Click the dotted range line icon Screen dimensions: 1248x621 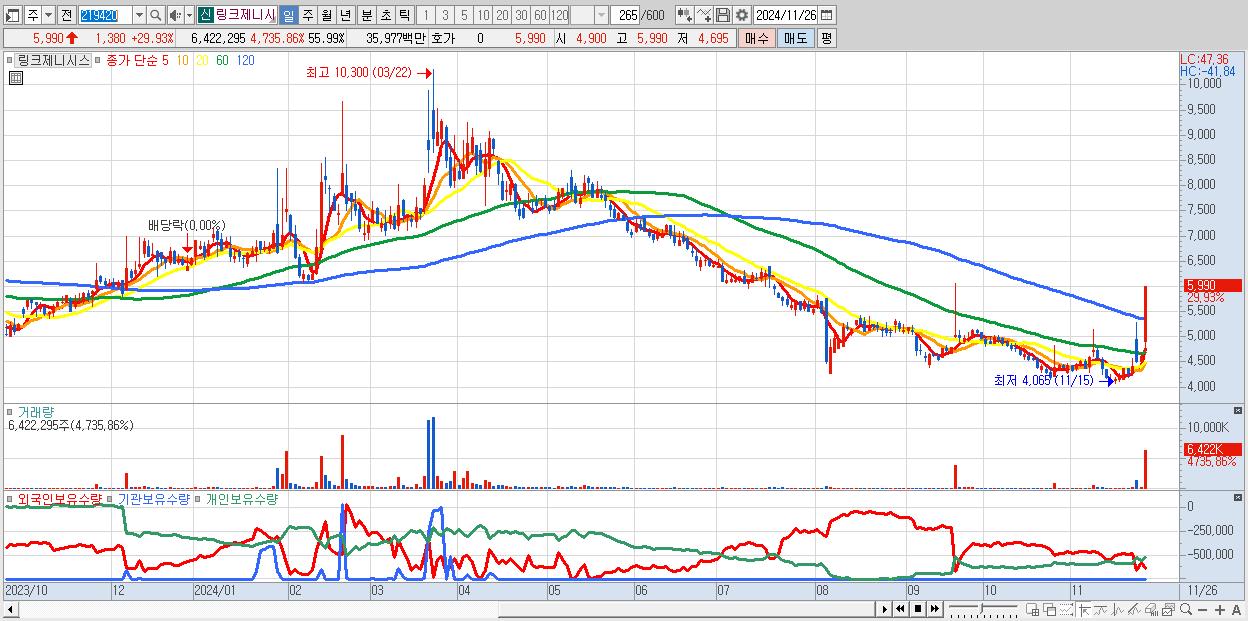click(x=1066, y=610)
